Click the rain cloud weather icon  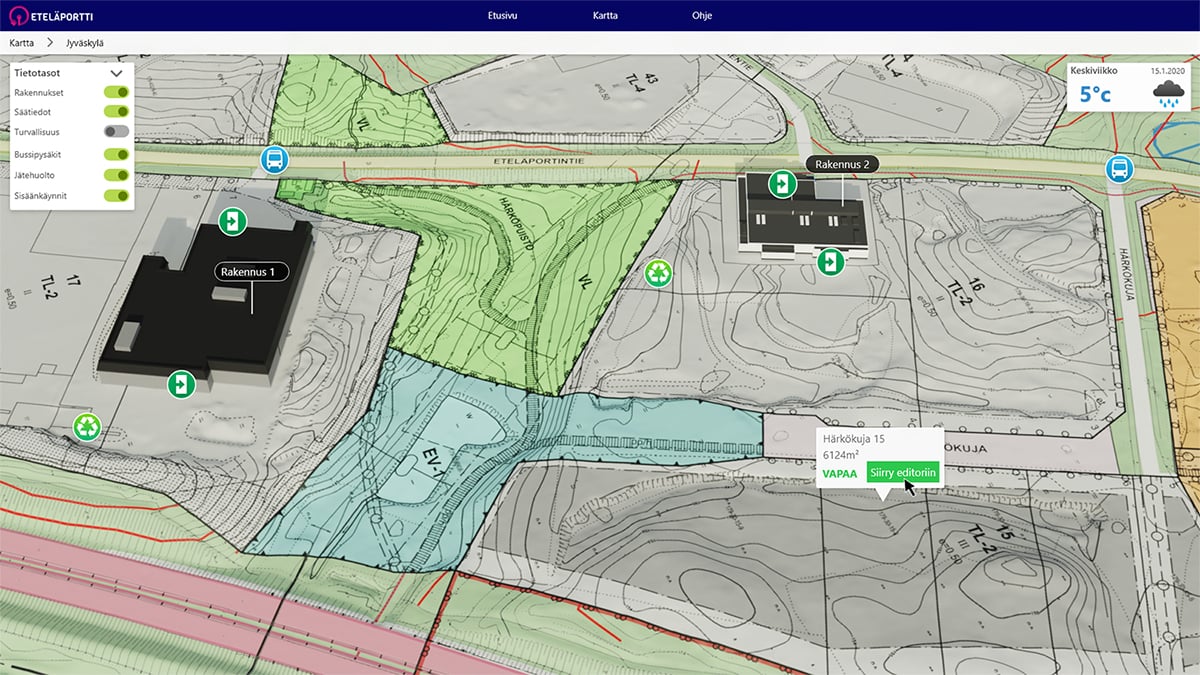coord(1169,94)
